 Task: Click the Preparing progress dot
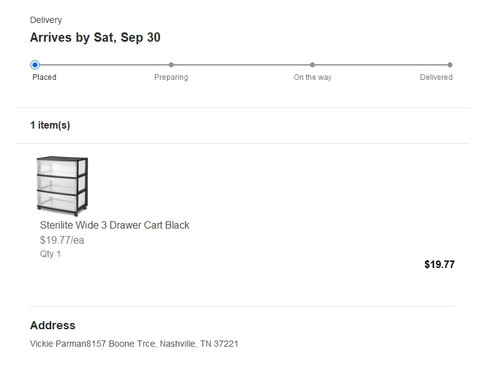click(171, 65)
